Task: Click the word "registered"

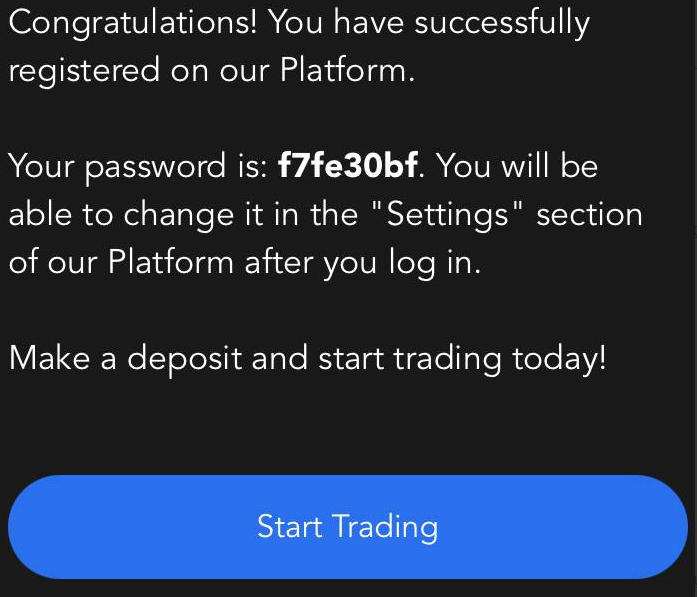Action: (84, 71)
